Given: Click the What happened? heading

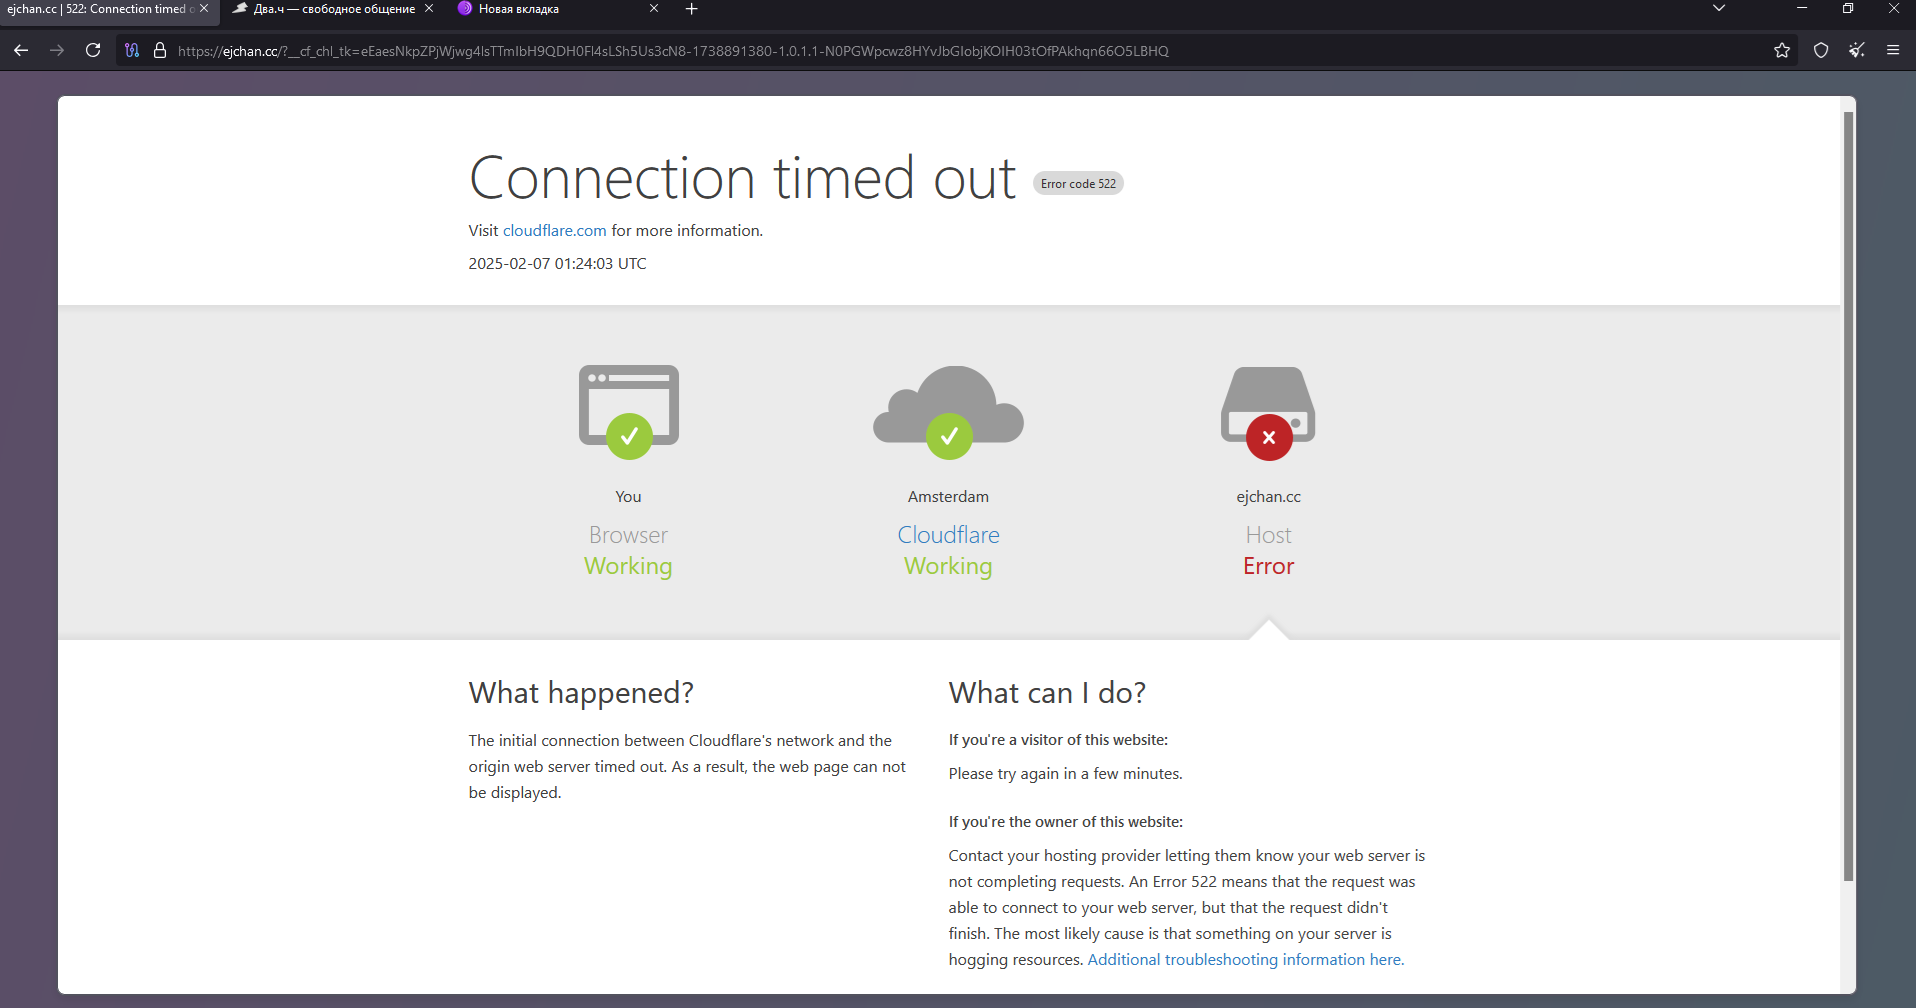Looking at the screenshot, I should [581, 693].
